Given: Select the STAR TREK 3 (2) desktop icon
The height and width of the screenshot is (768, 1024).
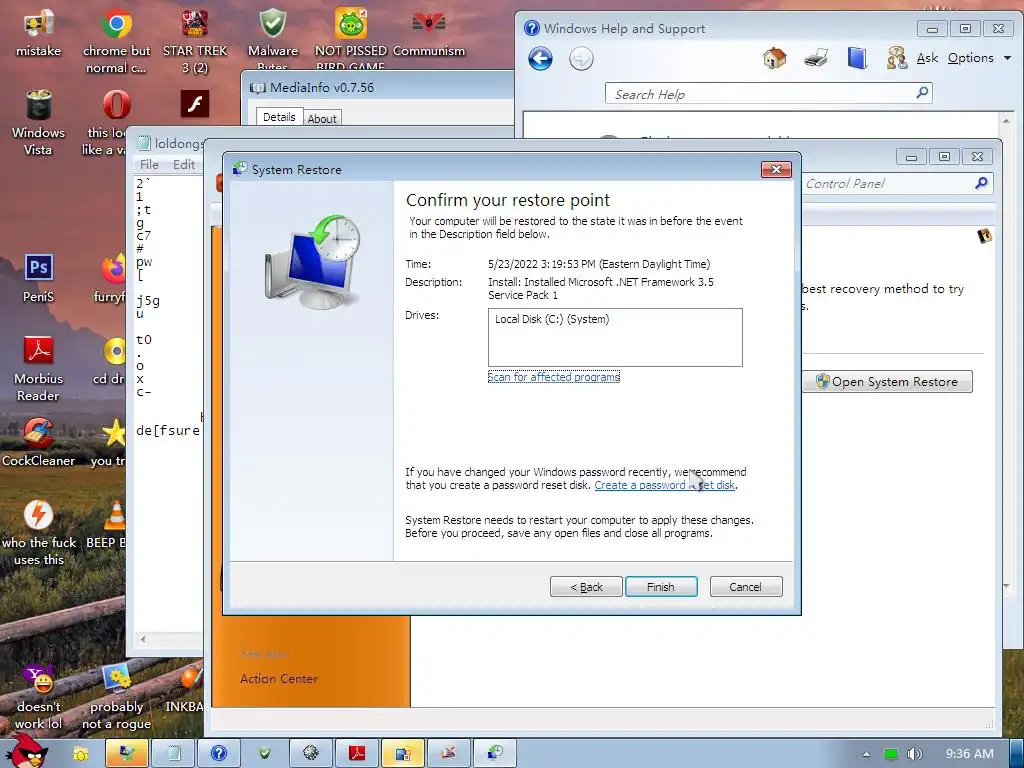Looking at the screenshot, I should coord(195,40).
